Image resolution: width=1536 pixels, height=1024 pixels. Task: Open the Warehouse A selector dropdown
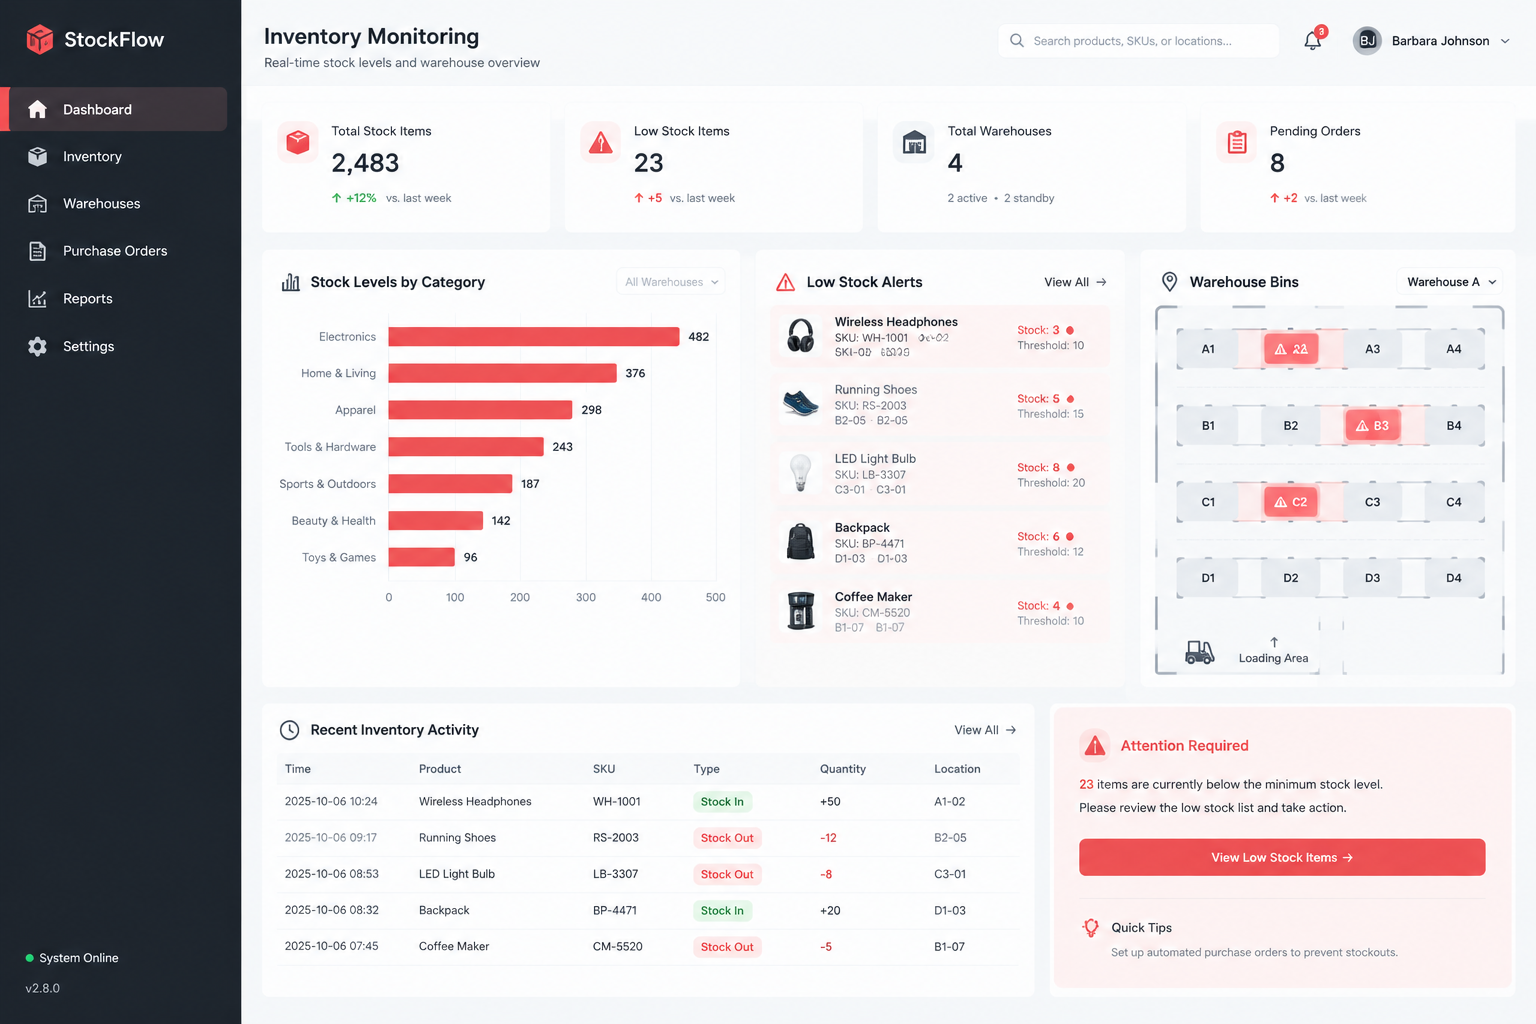tap(1450, 282)
